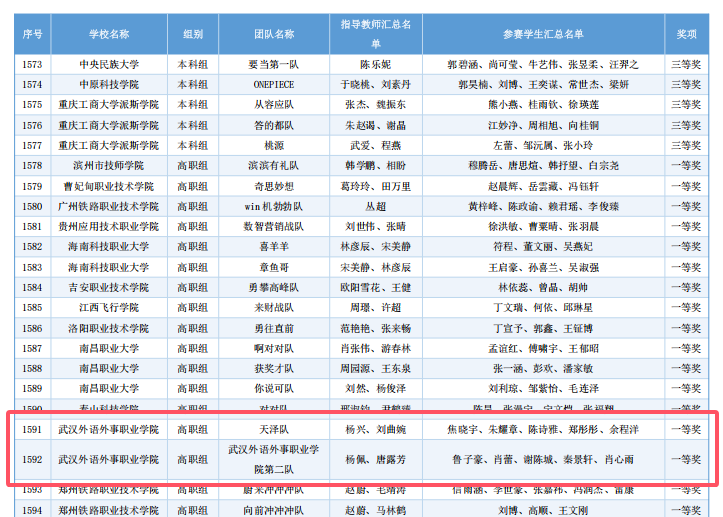Click the 团队名称 column header
Viewport: 723px width, 517px height.
[274, 34]
